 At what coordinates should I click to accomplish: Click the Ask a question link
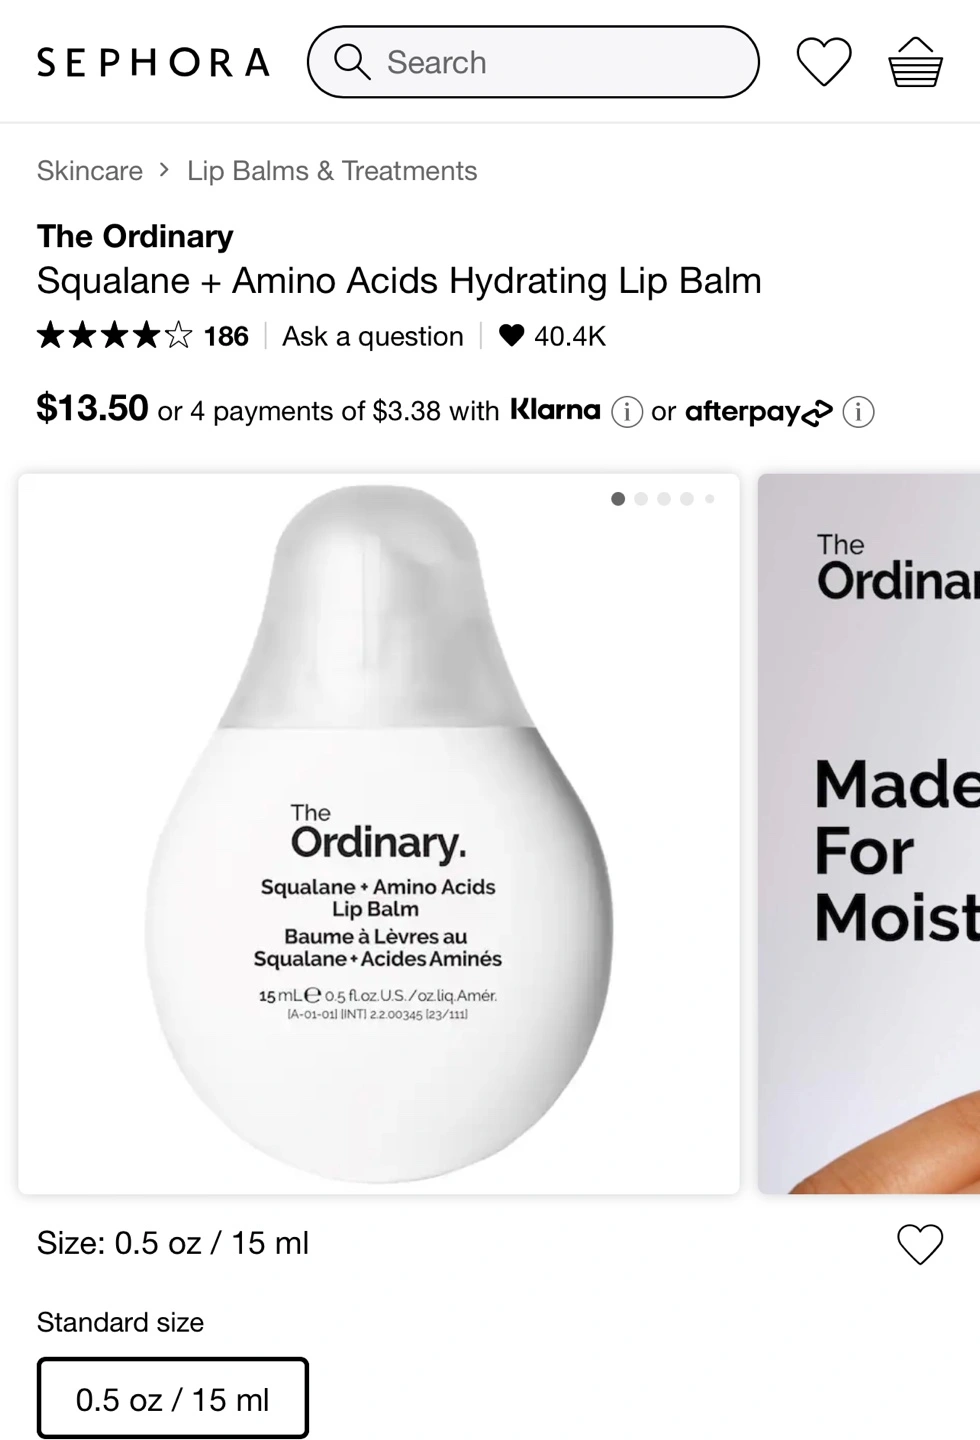[x=373, y=336]
